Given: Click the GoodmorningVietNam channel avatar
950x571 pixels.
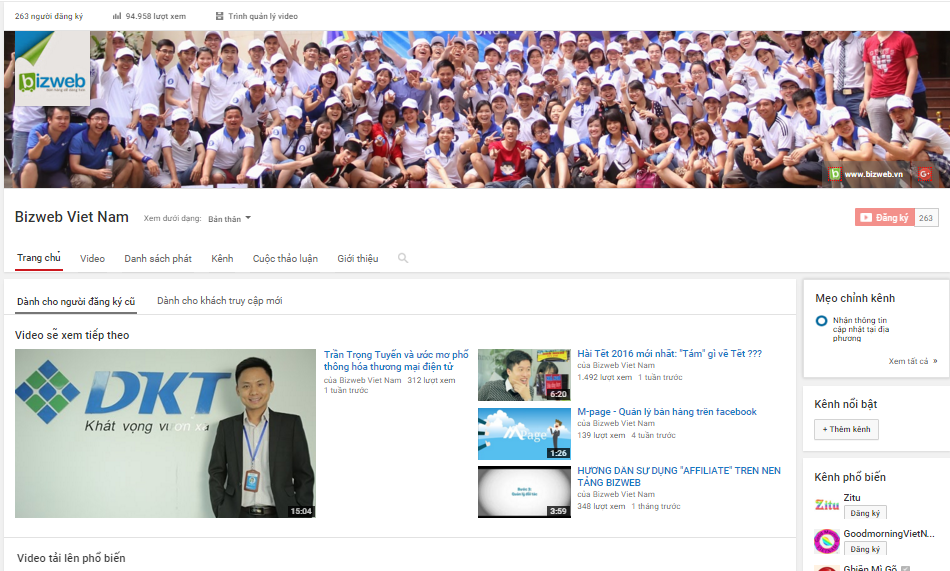Looking at the screenshot, I should point(826,541).
